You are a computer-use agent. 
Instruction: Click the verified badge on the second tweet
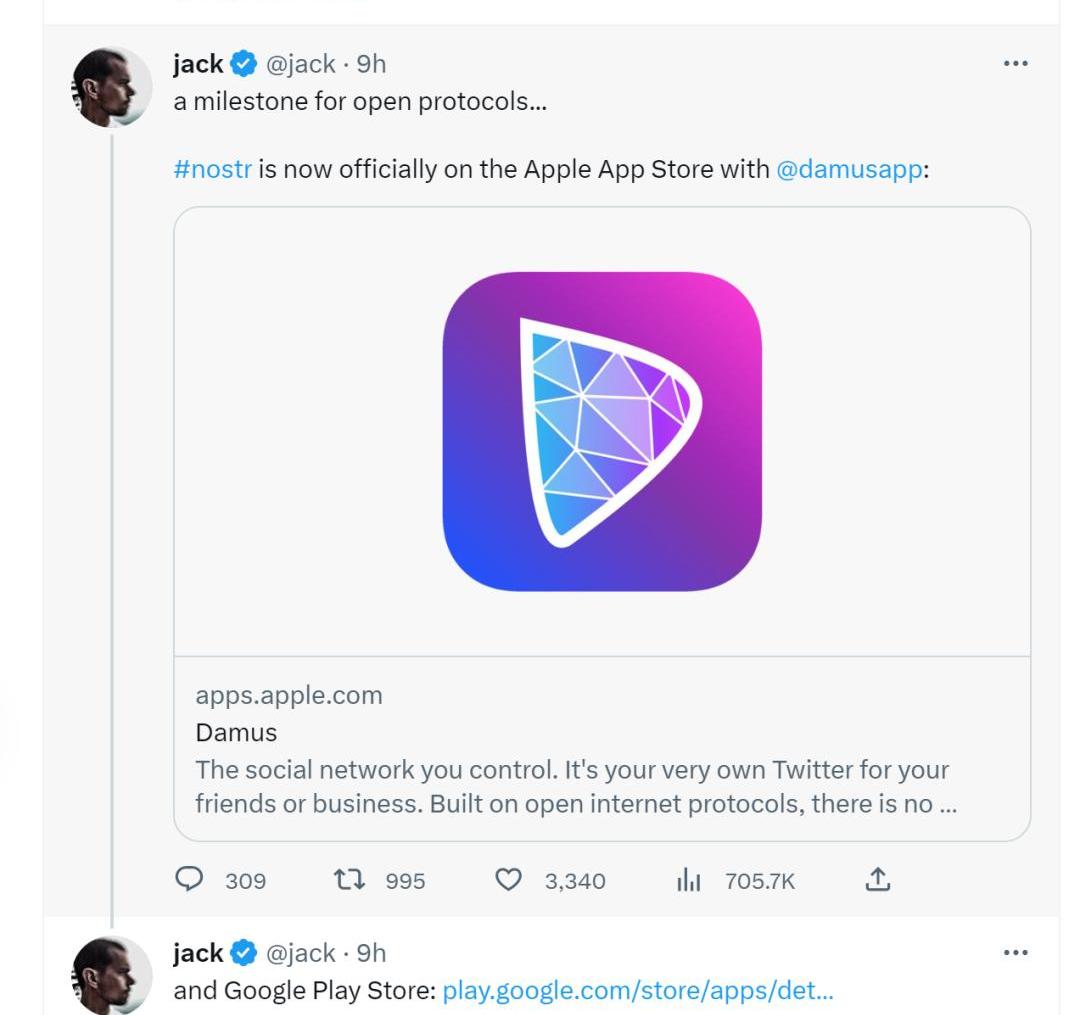click(243, 953)
